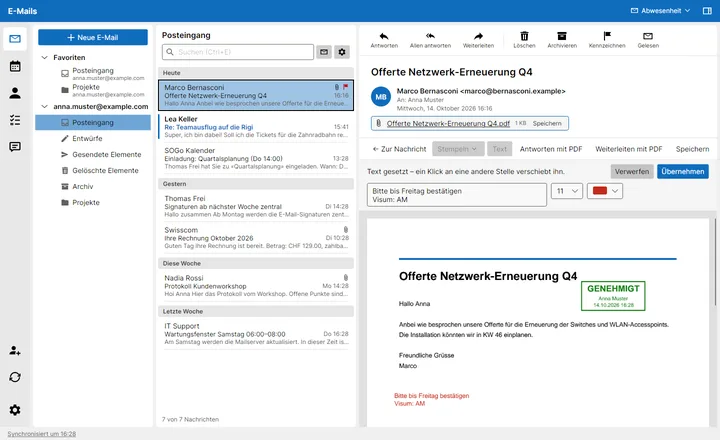
Task: Open the Projekte account folder
Action: (93, 203)
